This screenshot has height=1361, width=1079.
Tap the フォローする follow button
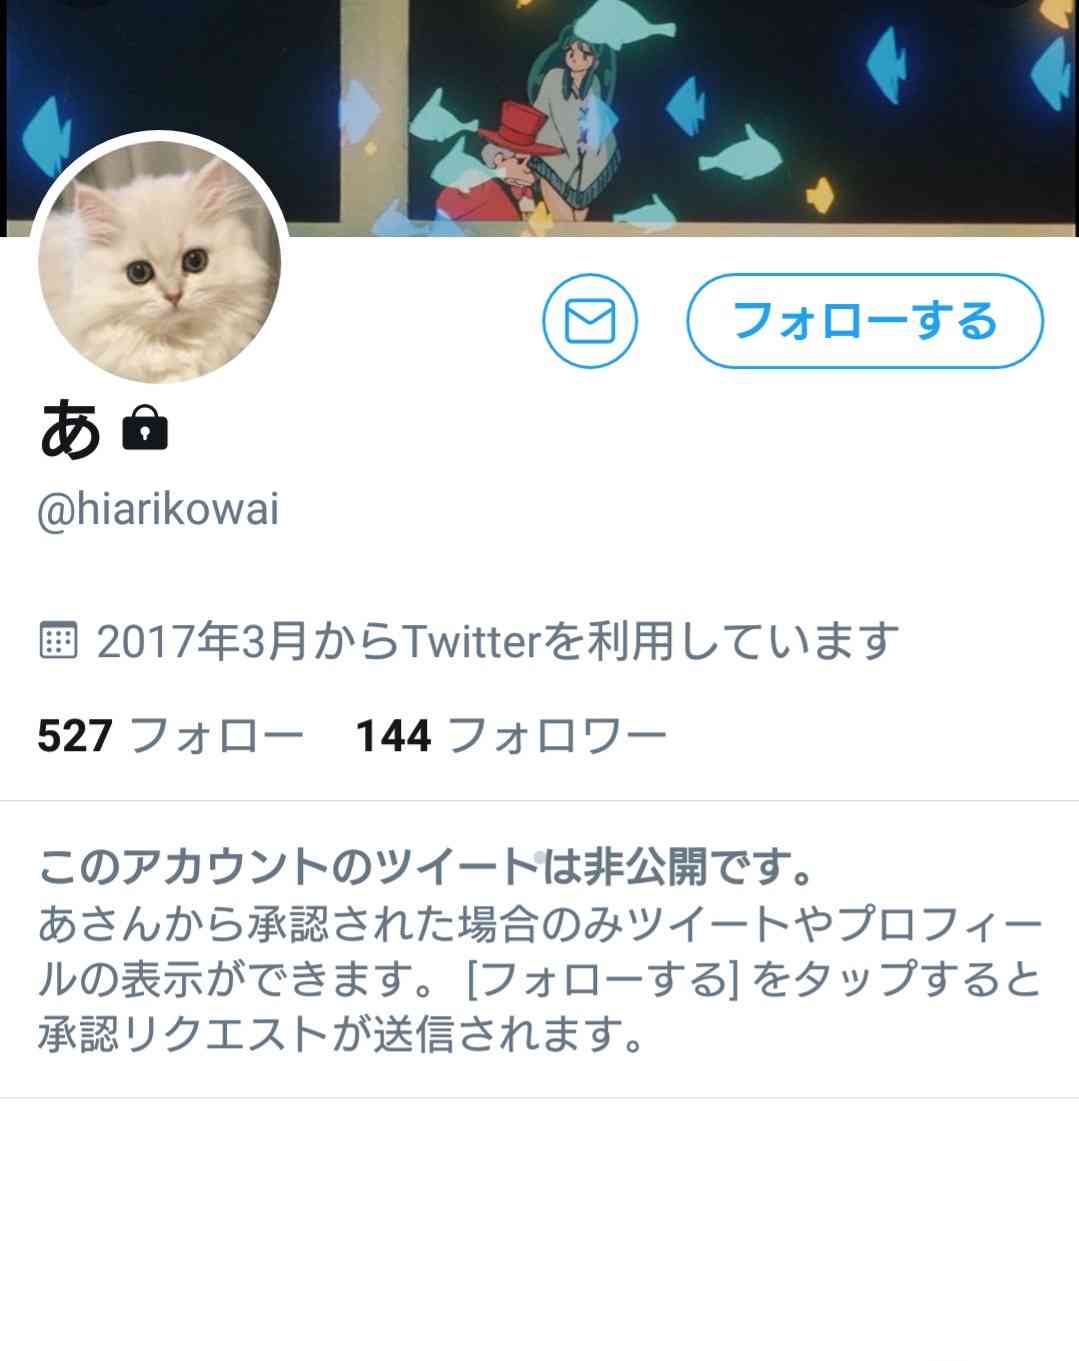pyautogui.click(x=865, y=321)
